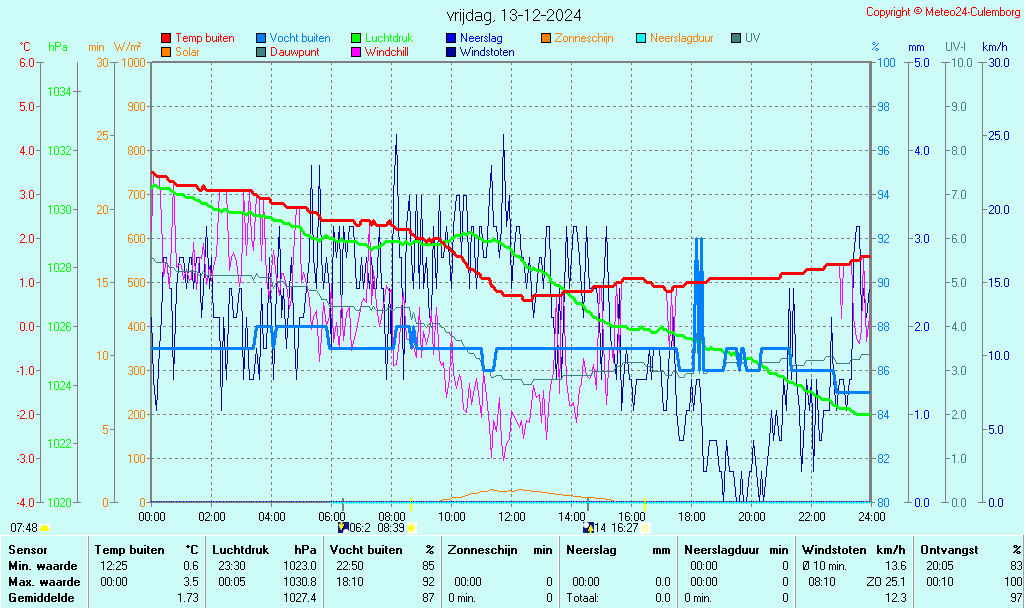Click the chart date title vrijdag, 13-12-2024

[x=513, y=15]
